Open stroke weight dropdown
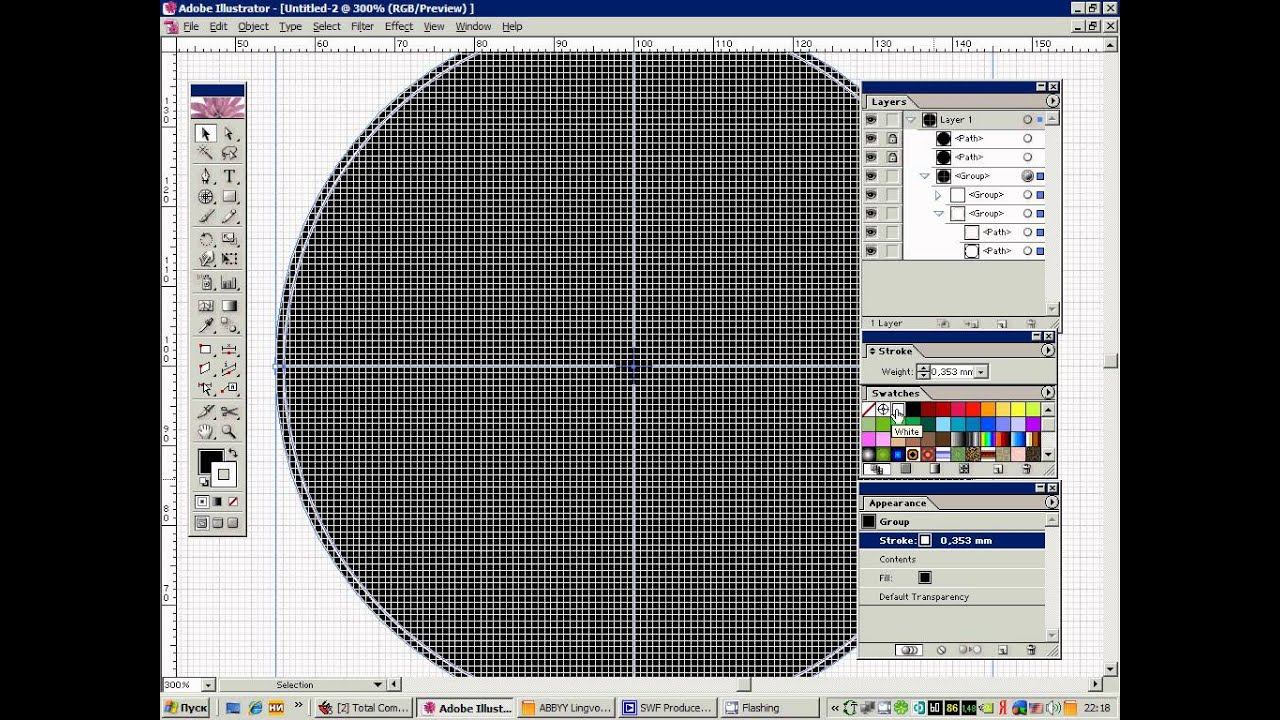Screen dimensions: 1280x720 pyautogui.click(x=981, y=372)
